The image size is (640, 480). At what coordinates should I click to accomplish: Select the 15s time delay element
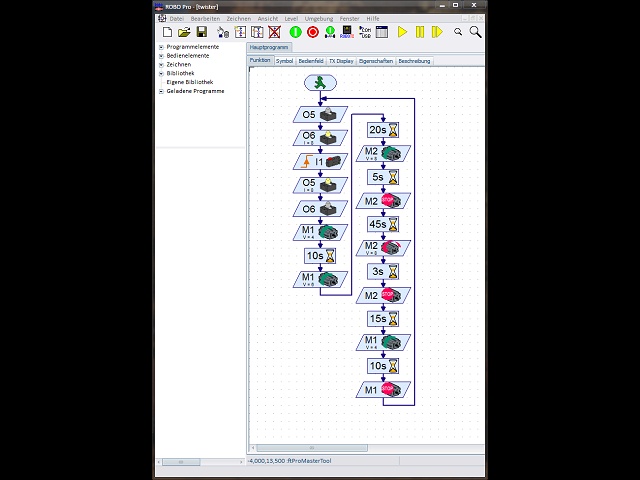click(x=383, y=319)
